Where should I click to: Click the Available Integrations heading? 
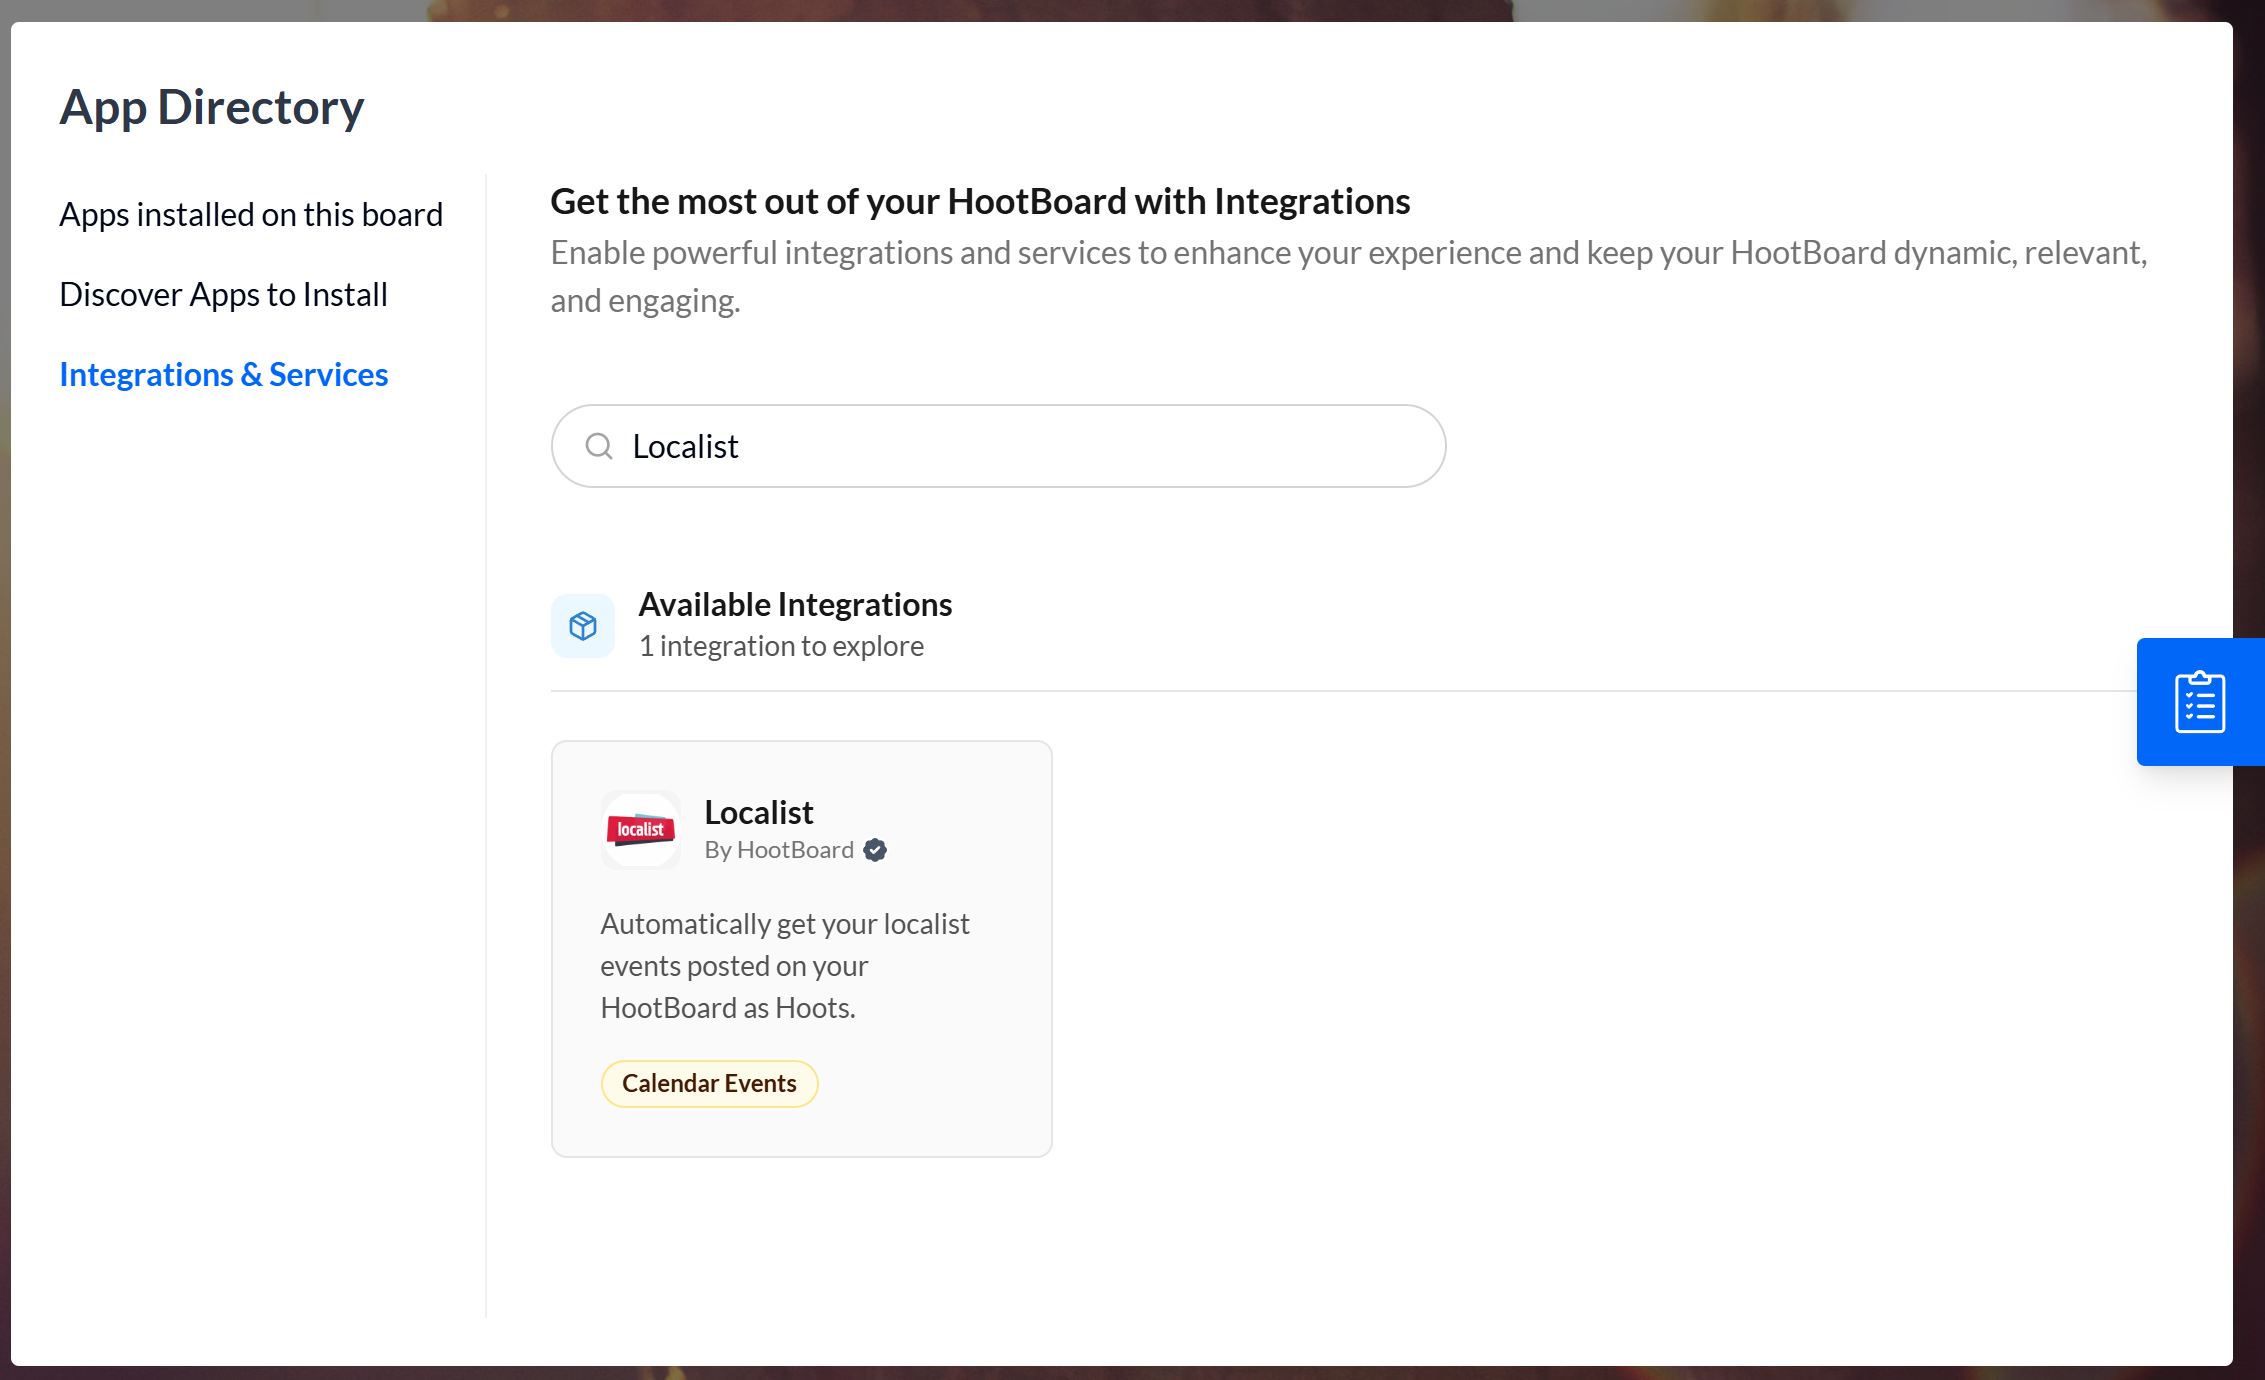[795, 605]
